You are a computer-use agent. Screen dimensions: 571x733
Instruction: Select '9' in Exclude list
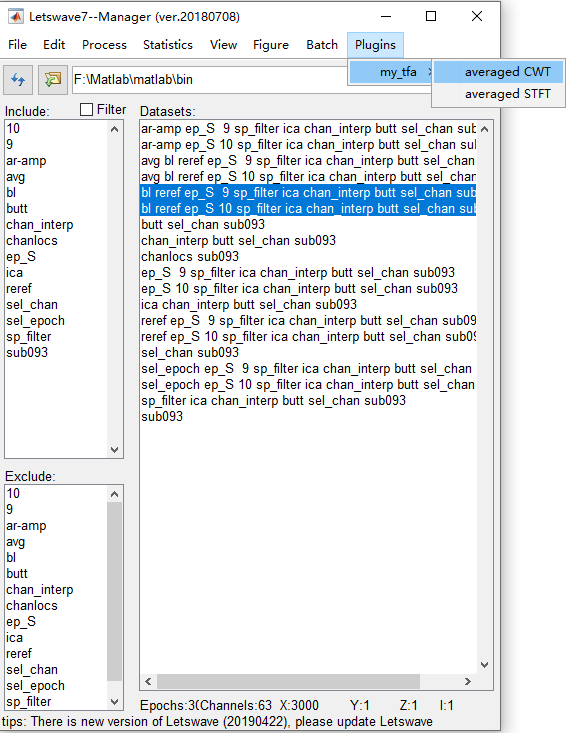pos(56,510)
